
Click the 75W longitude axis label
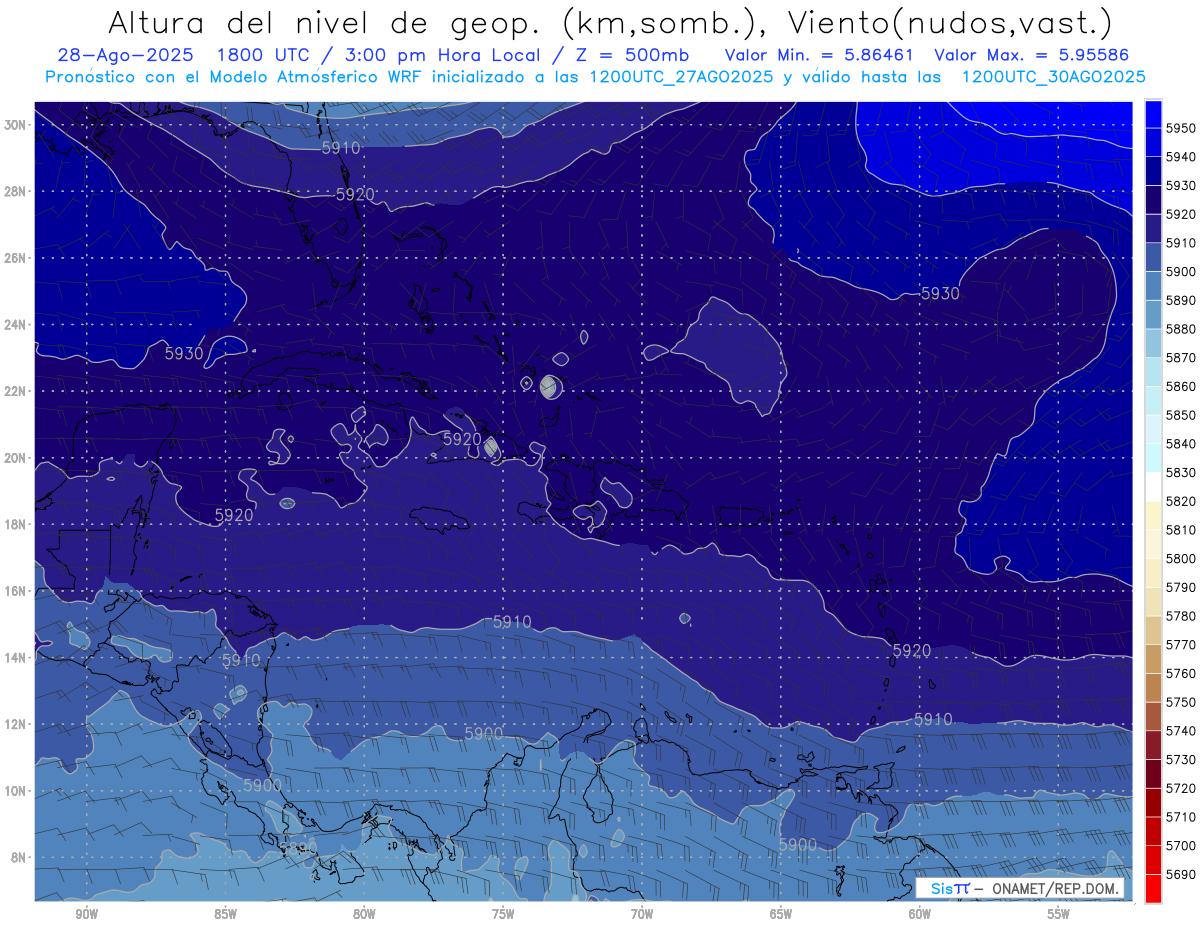point(503,914)
